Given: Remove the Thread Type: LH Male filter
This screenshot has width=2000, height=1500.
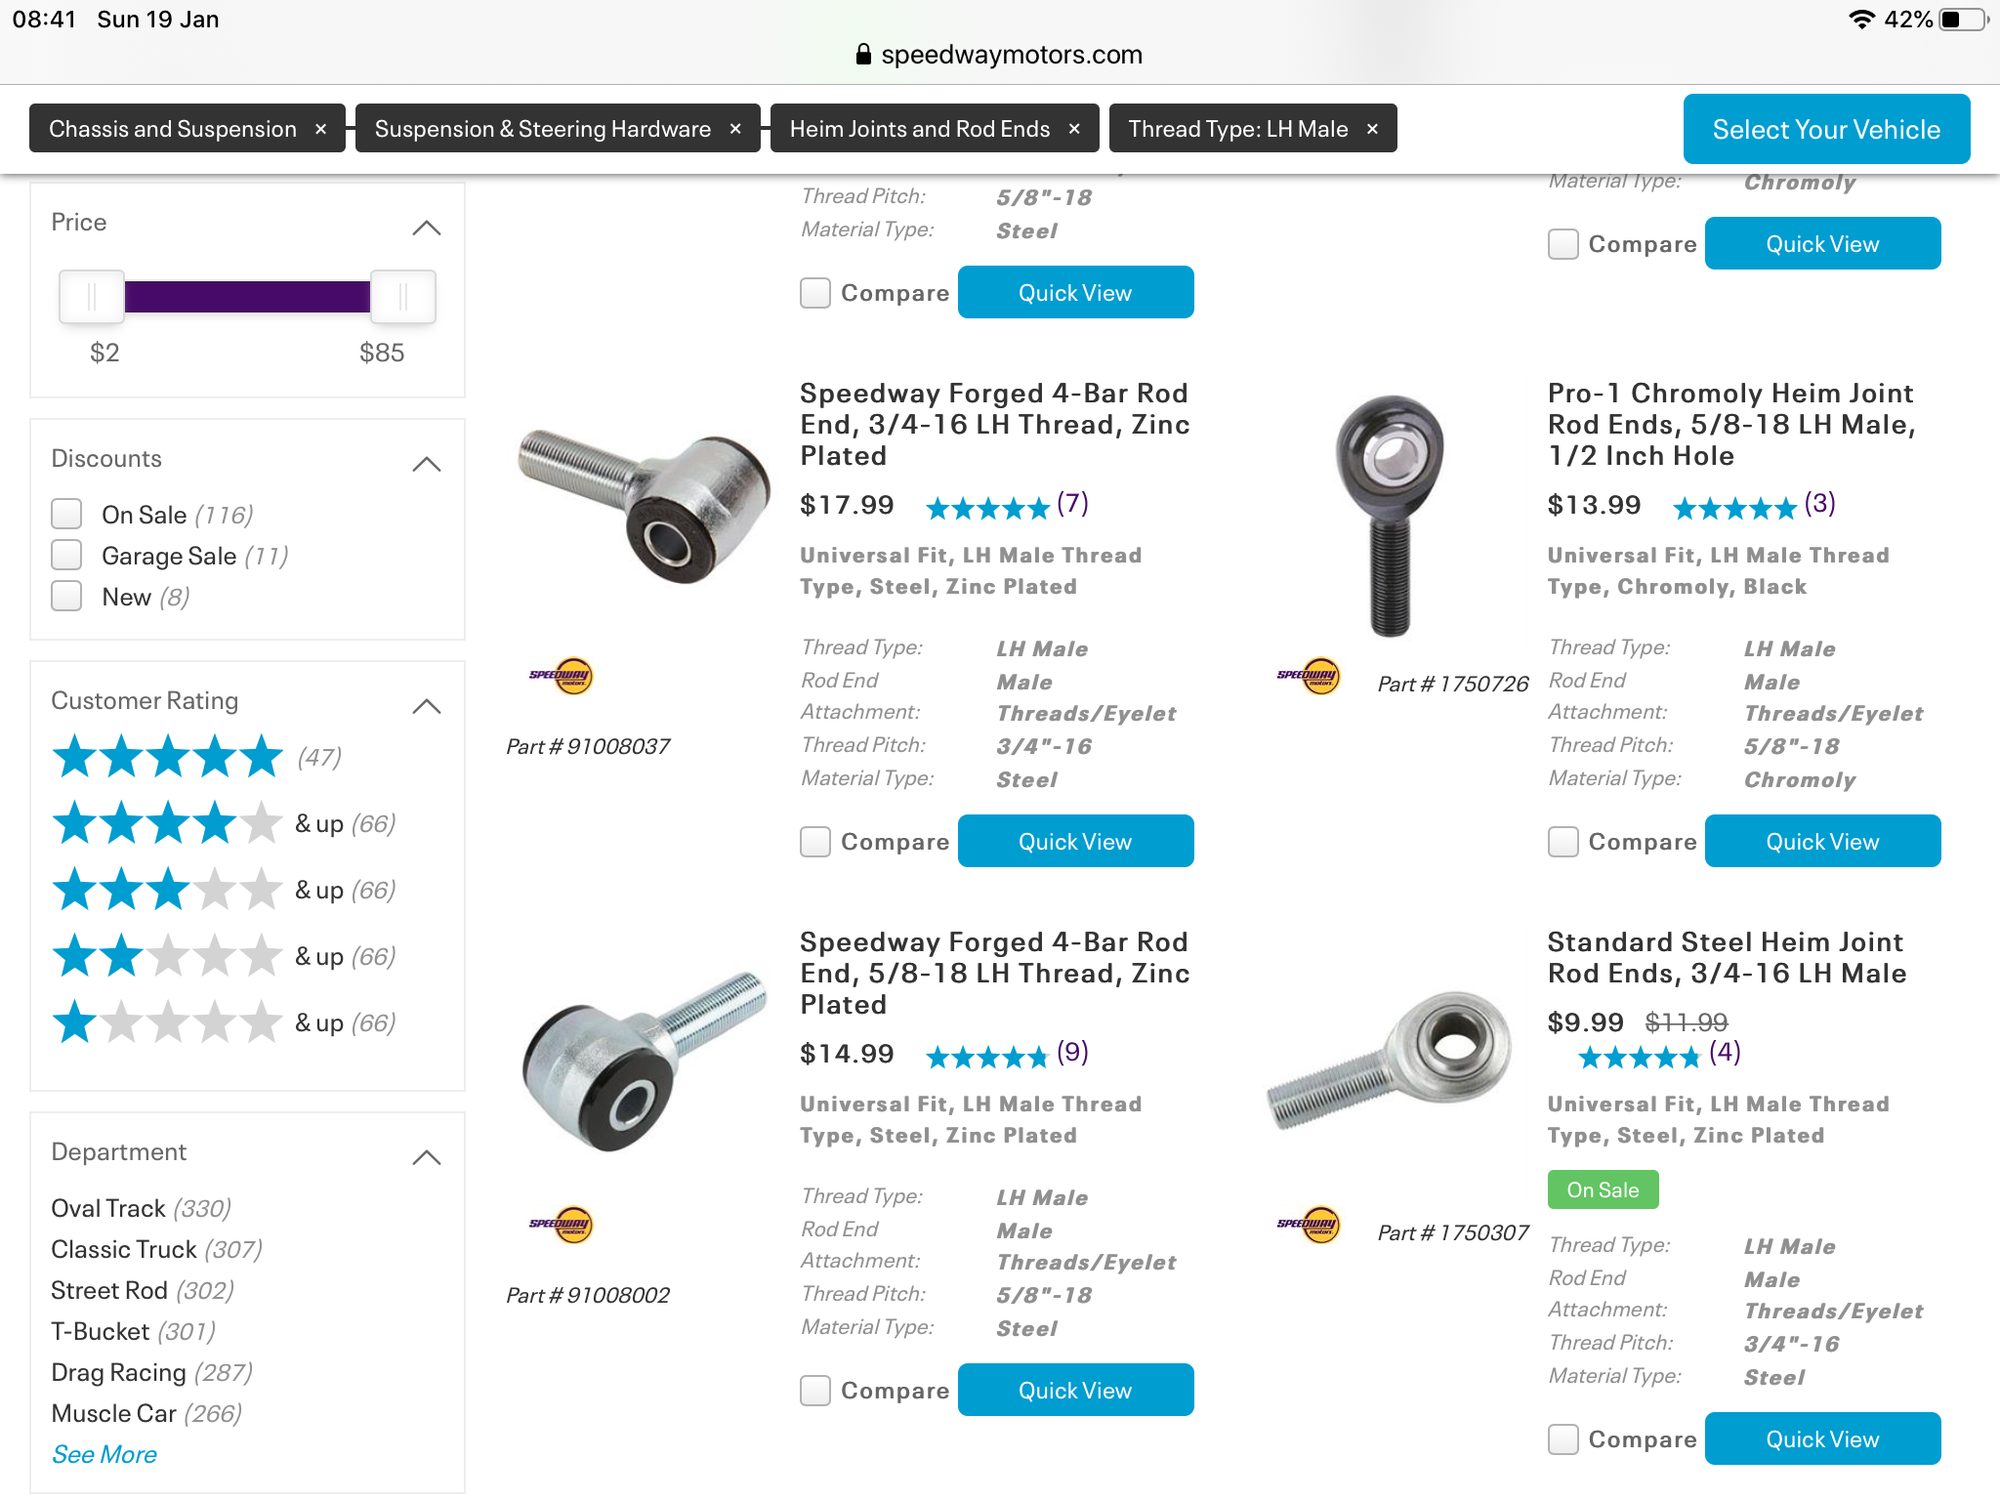Looking at the screenshot, I should [x=1372, y=129].
